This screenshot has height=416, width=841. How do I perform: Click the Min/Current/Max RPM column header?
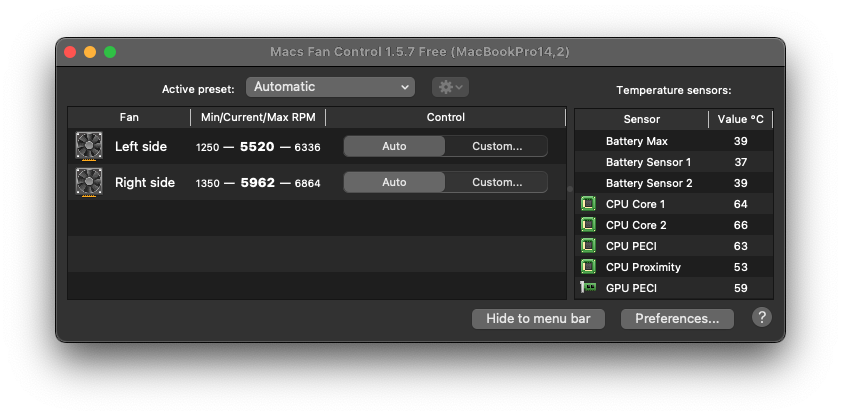point(258,117)
